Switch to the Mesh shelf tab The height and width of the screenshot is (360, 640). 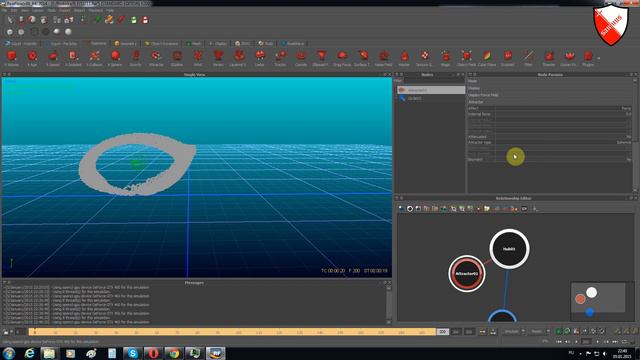point(194,43)
